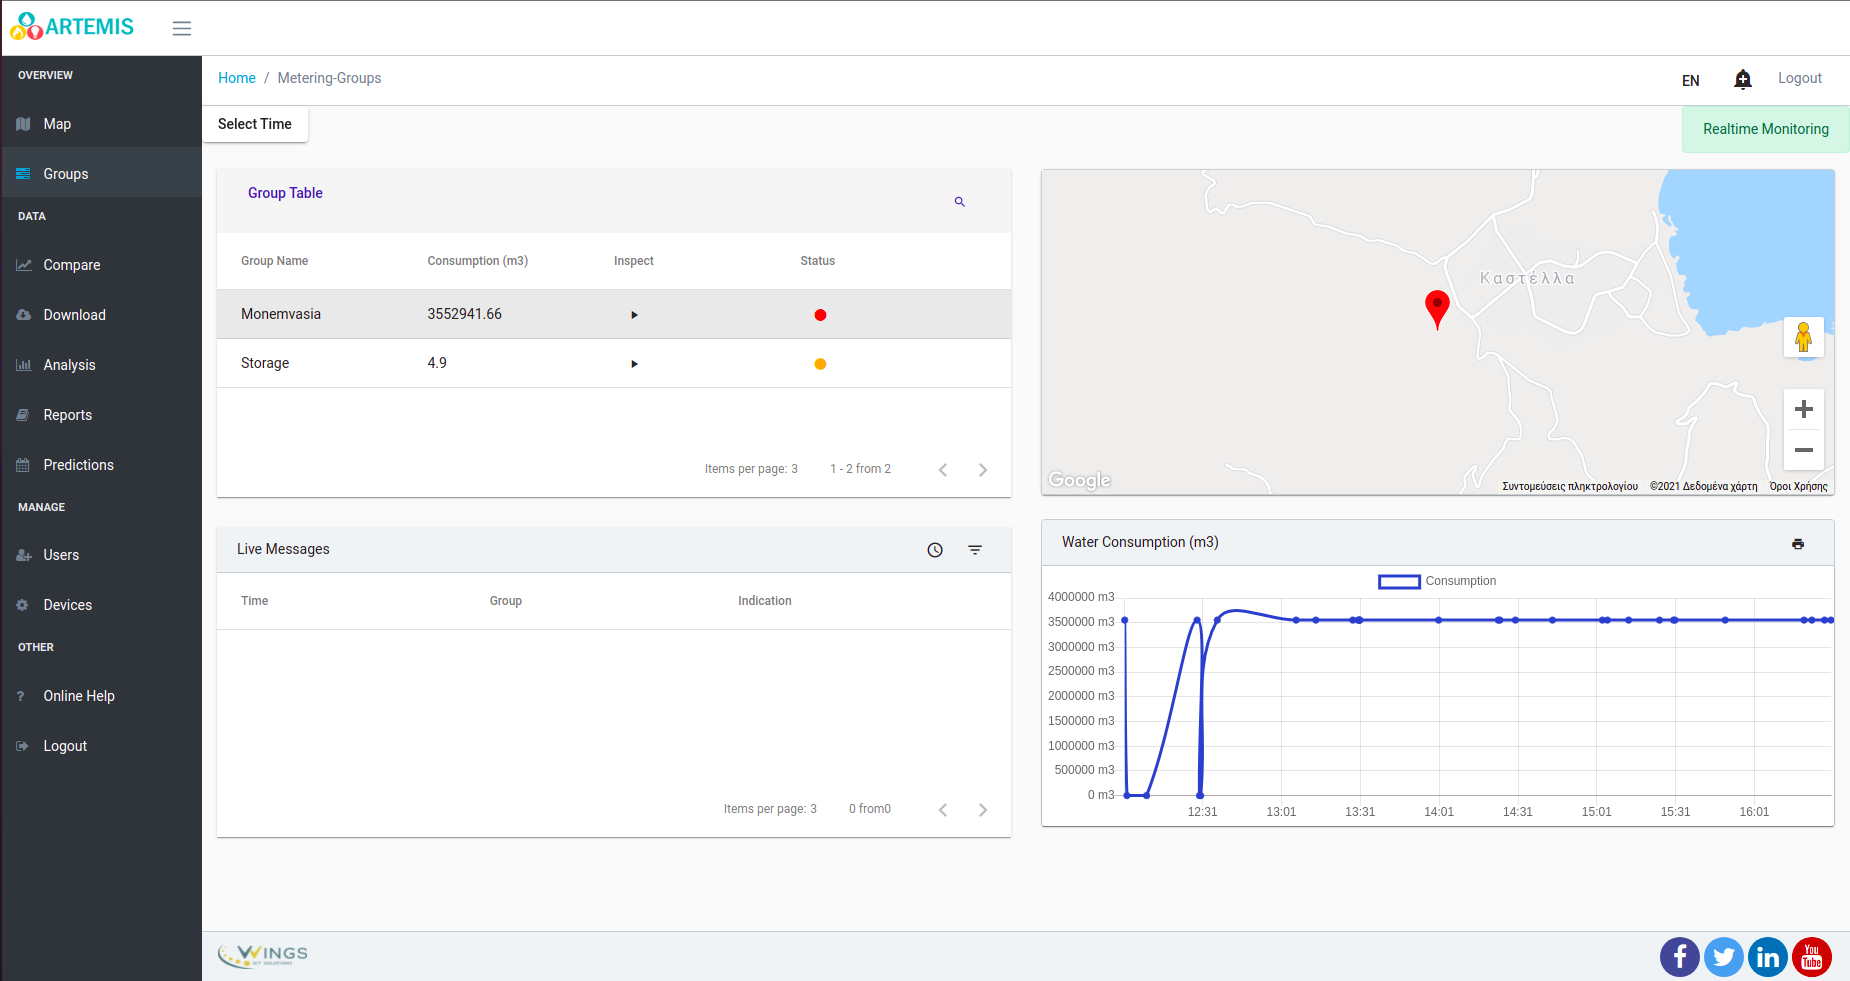Zoom out on the map

click(x=1803, y=450)
